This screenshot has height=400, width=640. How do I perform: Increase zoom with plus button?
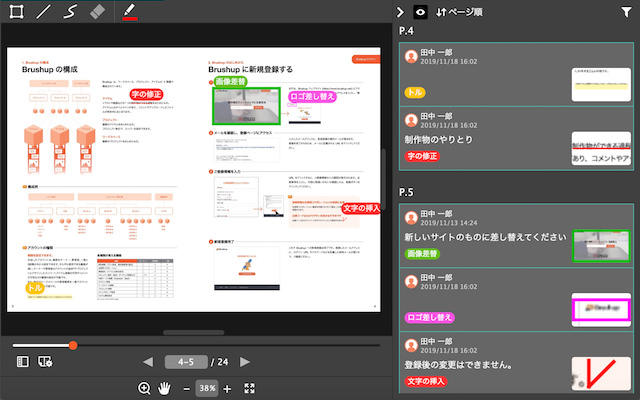tap(227, 389)
